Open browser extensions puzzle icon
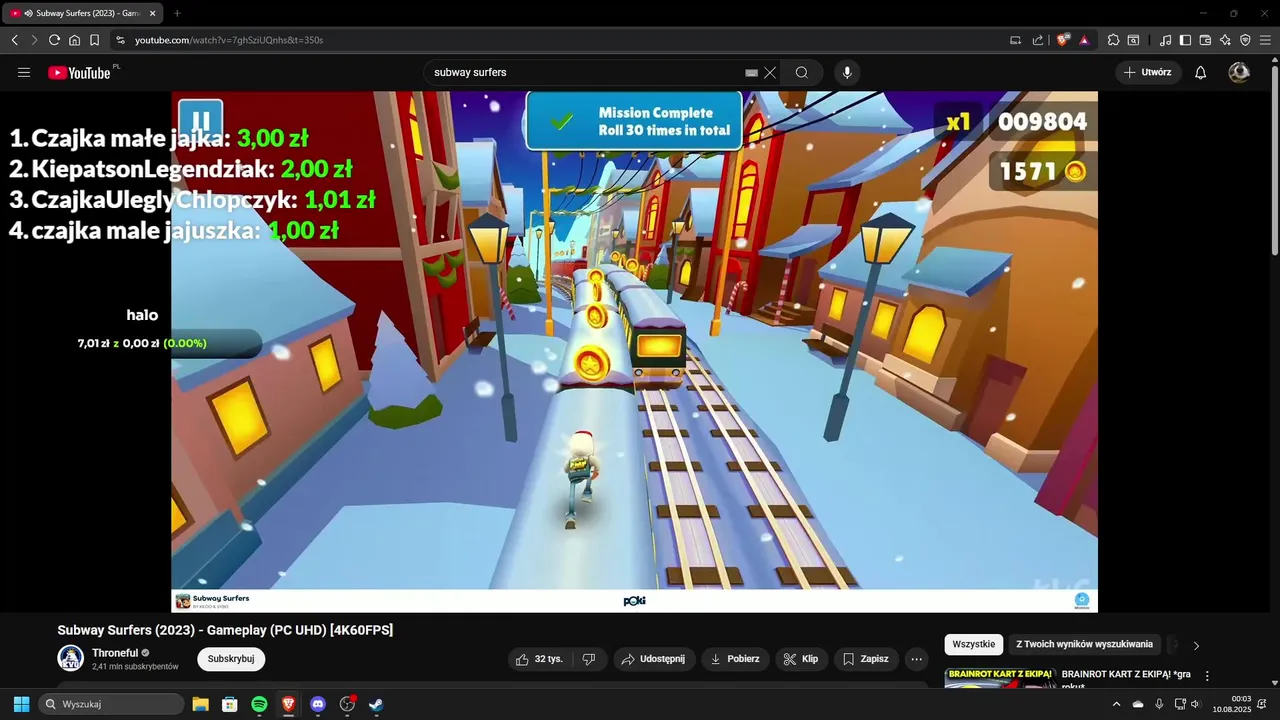The height and width of the screenshot is (720, 1280). click(x=1113, y=40)
